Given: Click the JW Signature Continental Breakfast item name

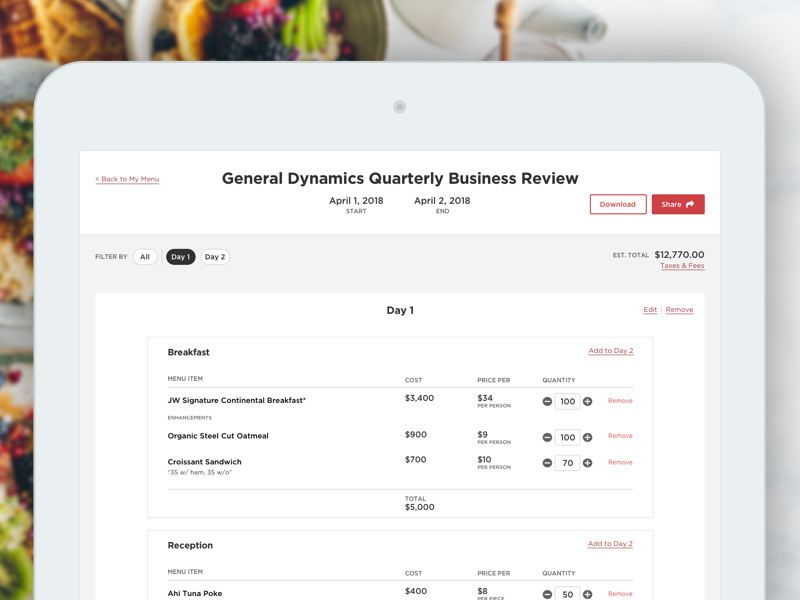Looking at the screenshot, I should 237,401.
